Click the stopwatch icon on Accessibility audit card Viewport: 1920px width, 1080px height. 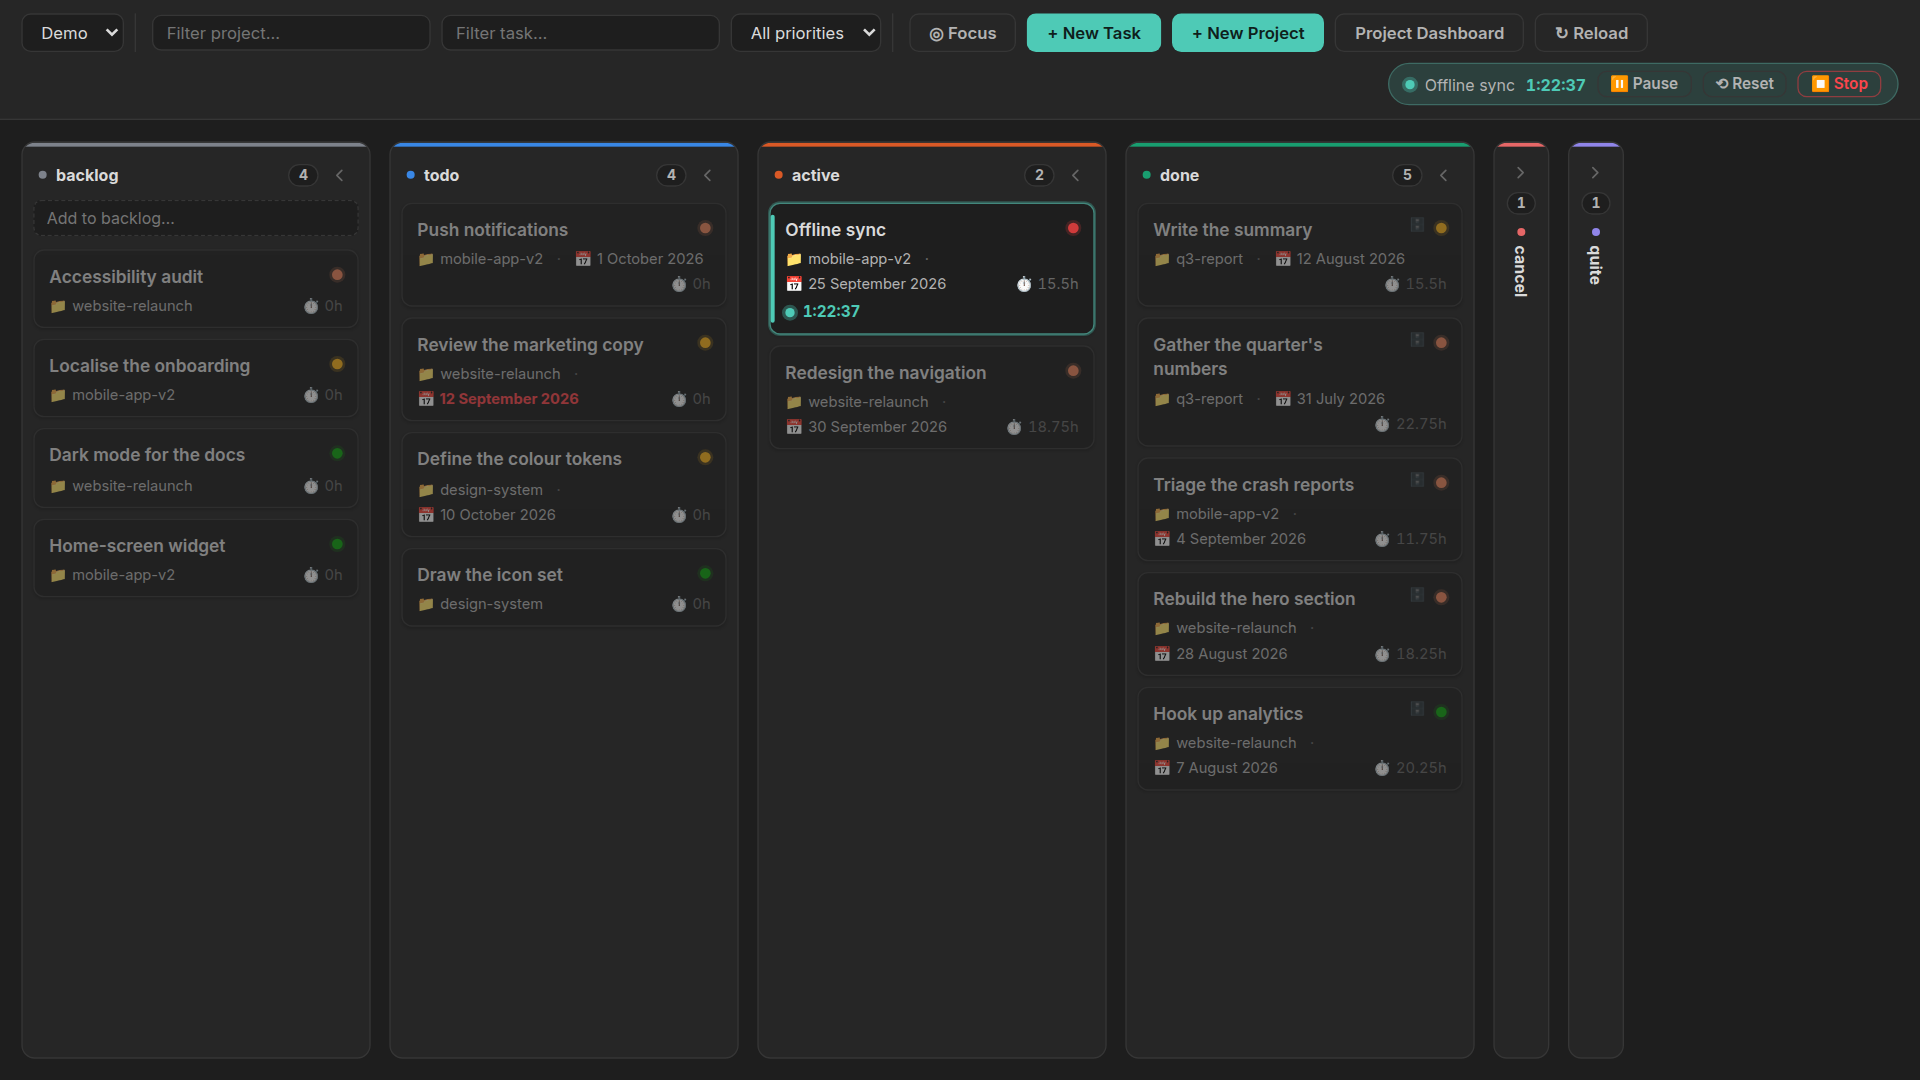(311, 306)
